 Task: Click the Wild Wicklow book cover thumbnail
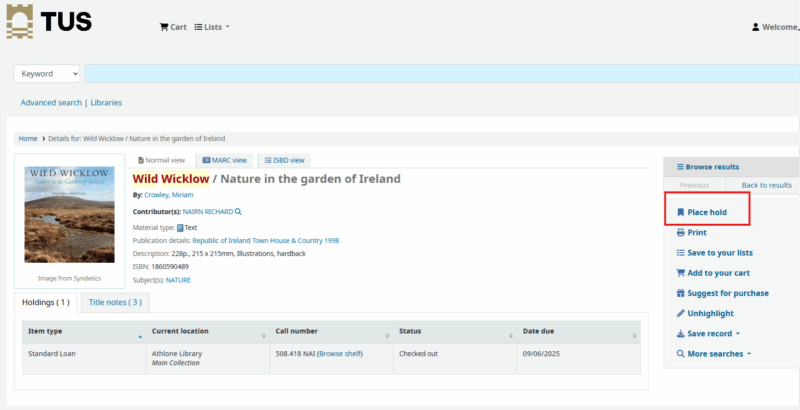[69, 214]
